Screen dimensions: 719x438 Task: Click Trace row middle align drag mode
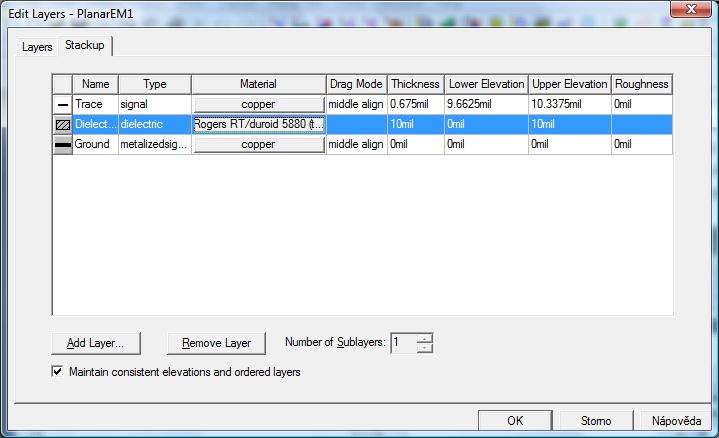coord(356,105)
